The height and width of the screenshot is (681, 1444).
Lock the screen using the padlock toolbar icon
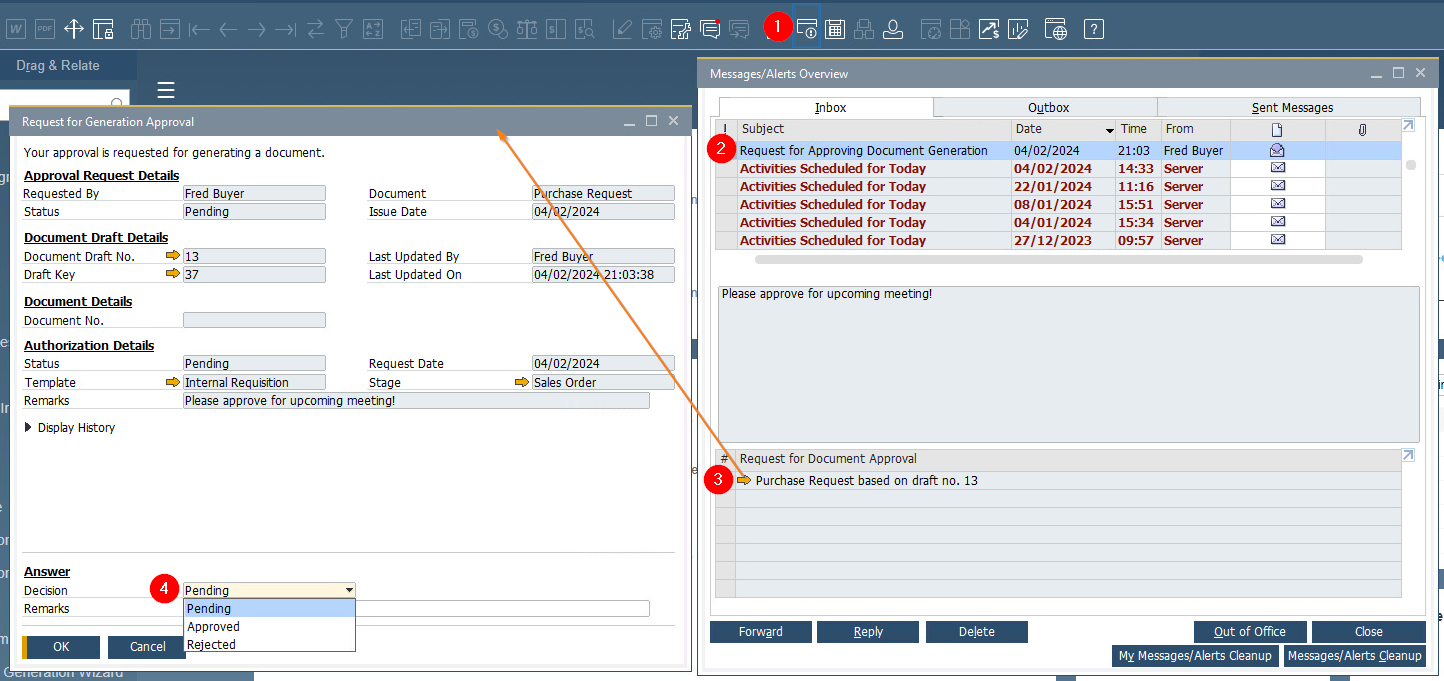click(x=104, y=28)
